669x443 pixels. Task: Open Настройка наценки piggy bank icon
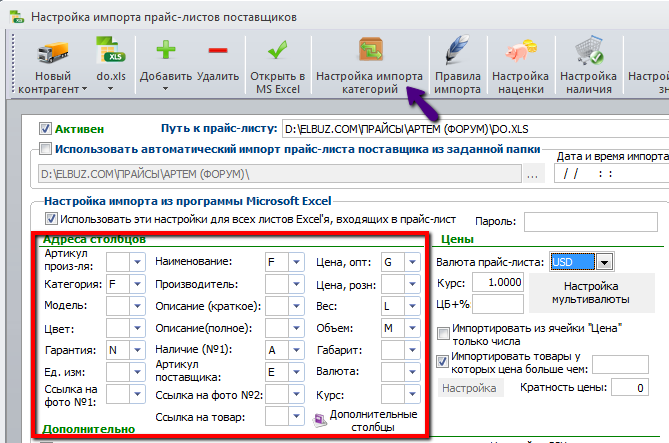(x=521, y=50)
